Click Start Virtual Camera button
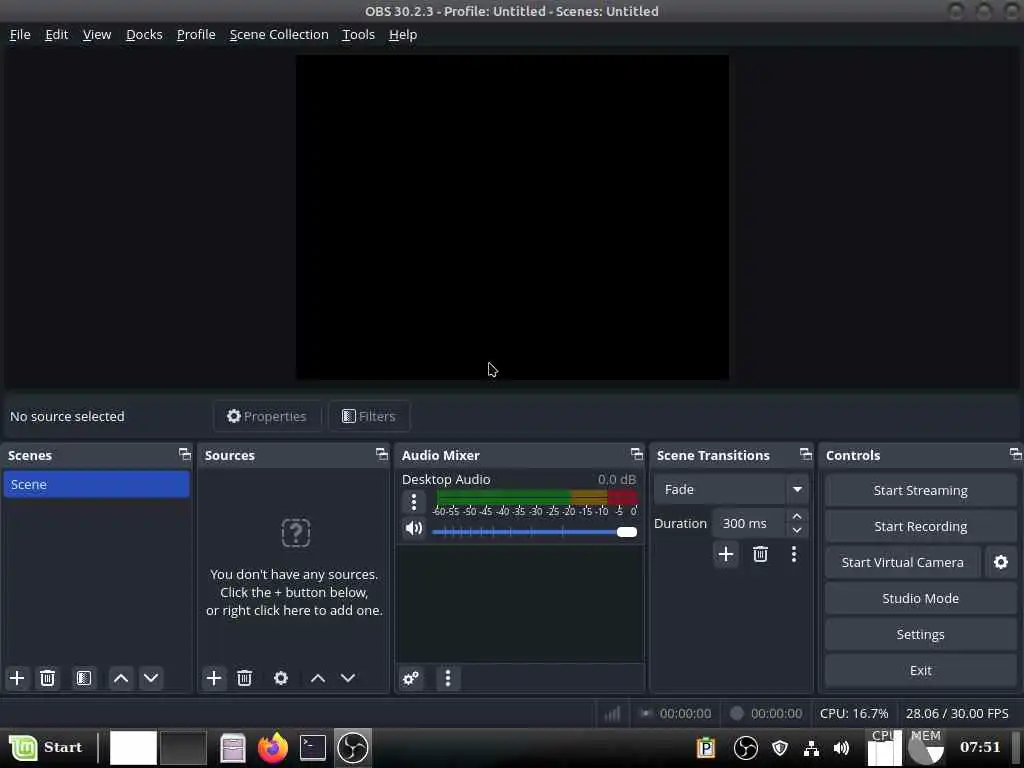 click(x=903, y=562)
